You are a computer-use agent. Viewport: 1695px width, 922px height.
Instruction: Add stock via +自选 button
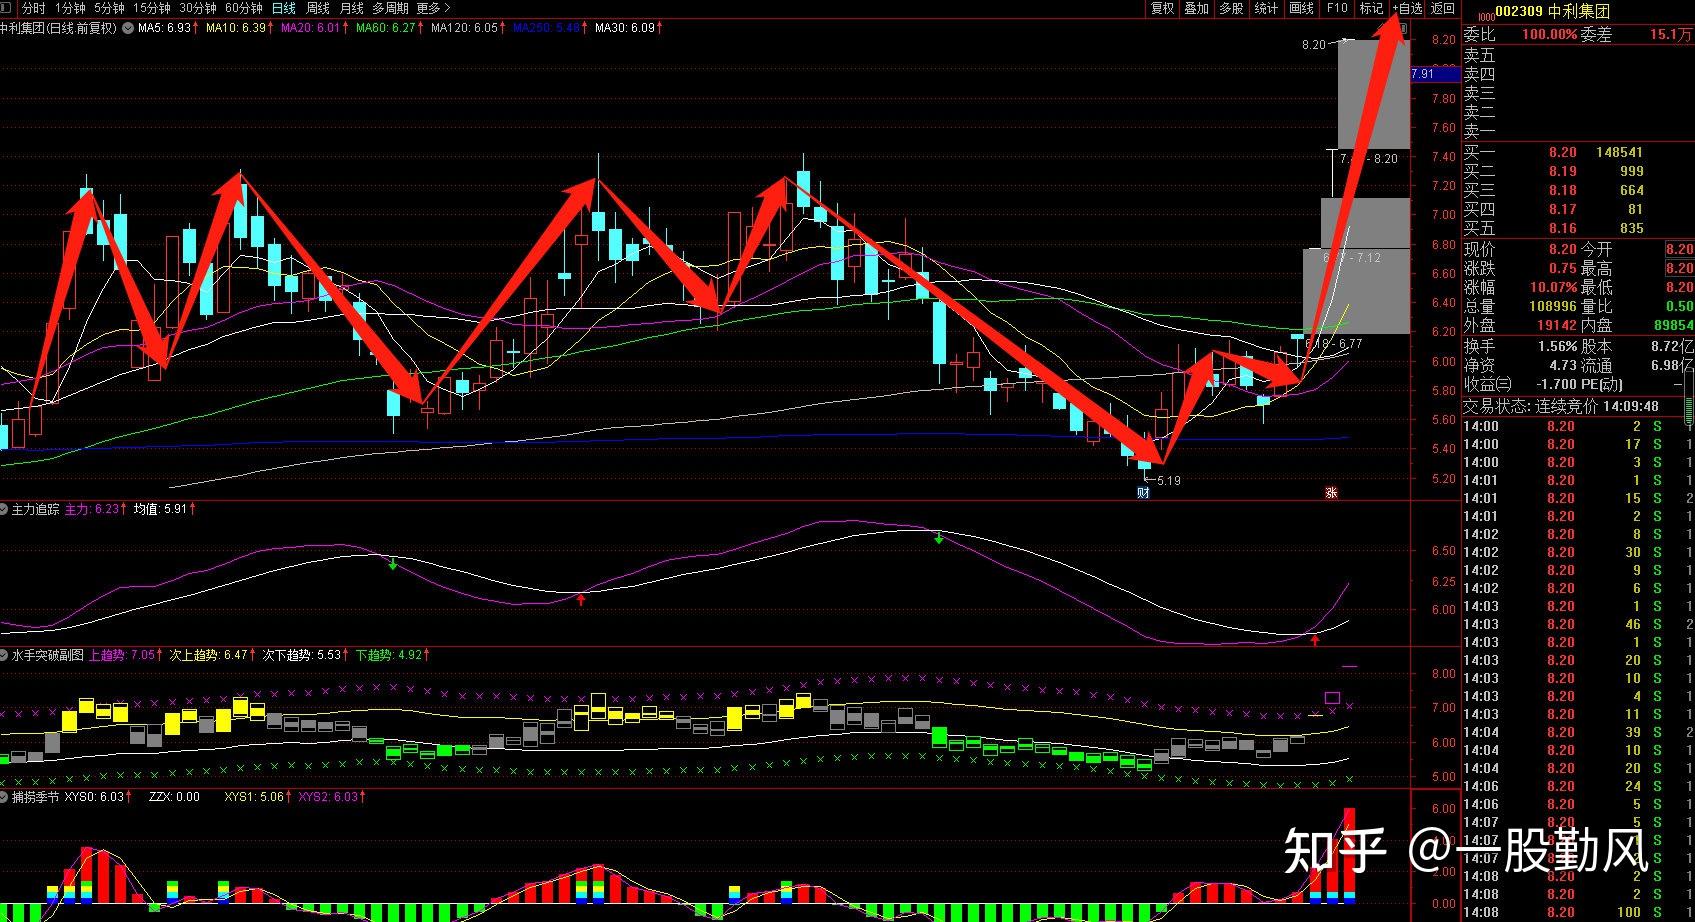1407,8
